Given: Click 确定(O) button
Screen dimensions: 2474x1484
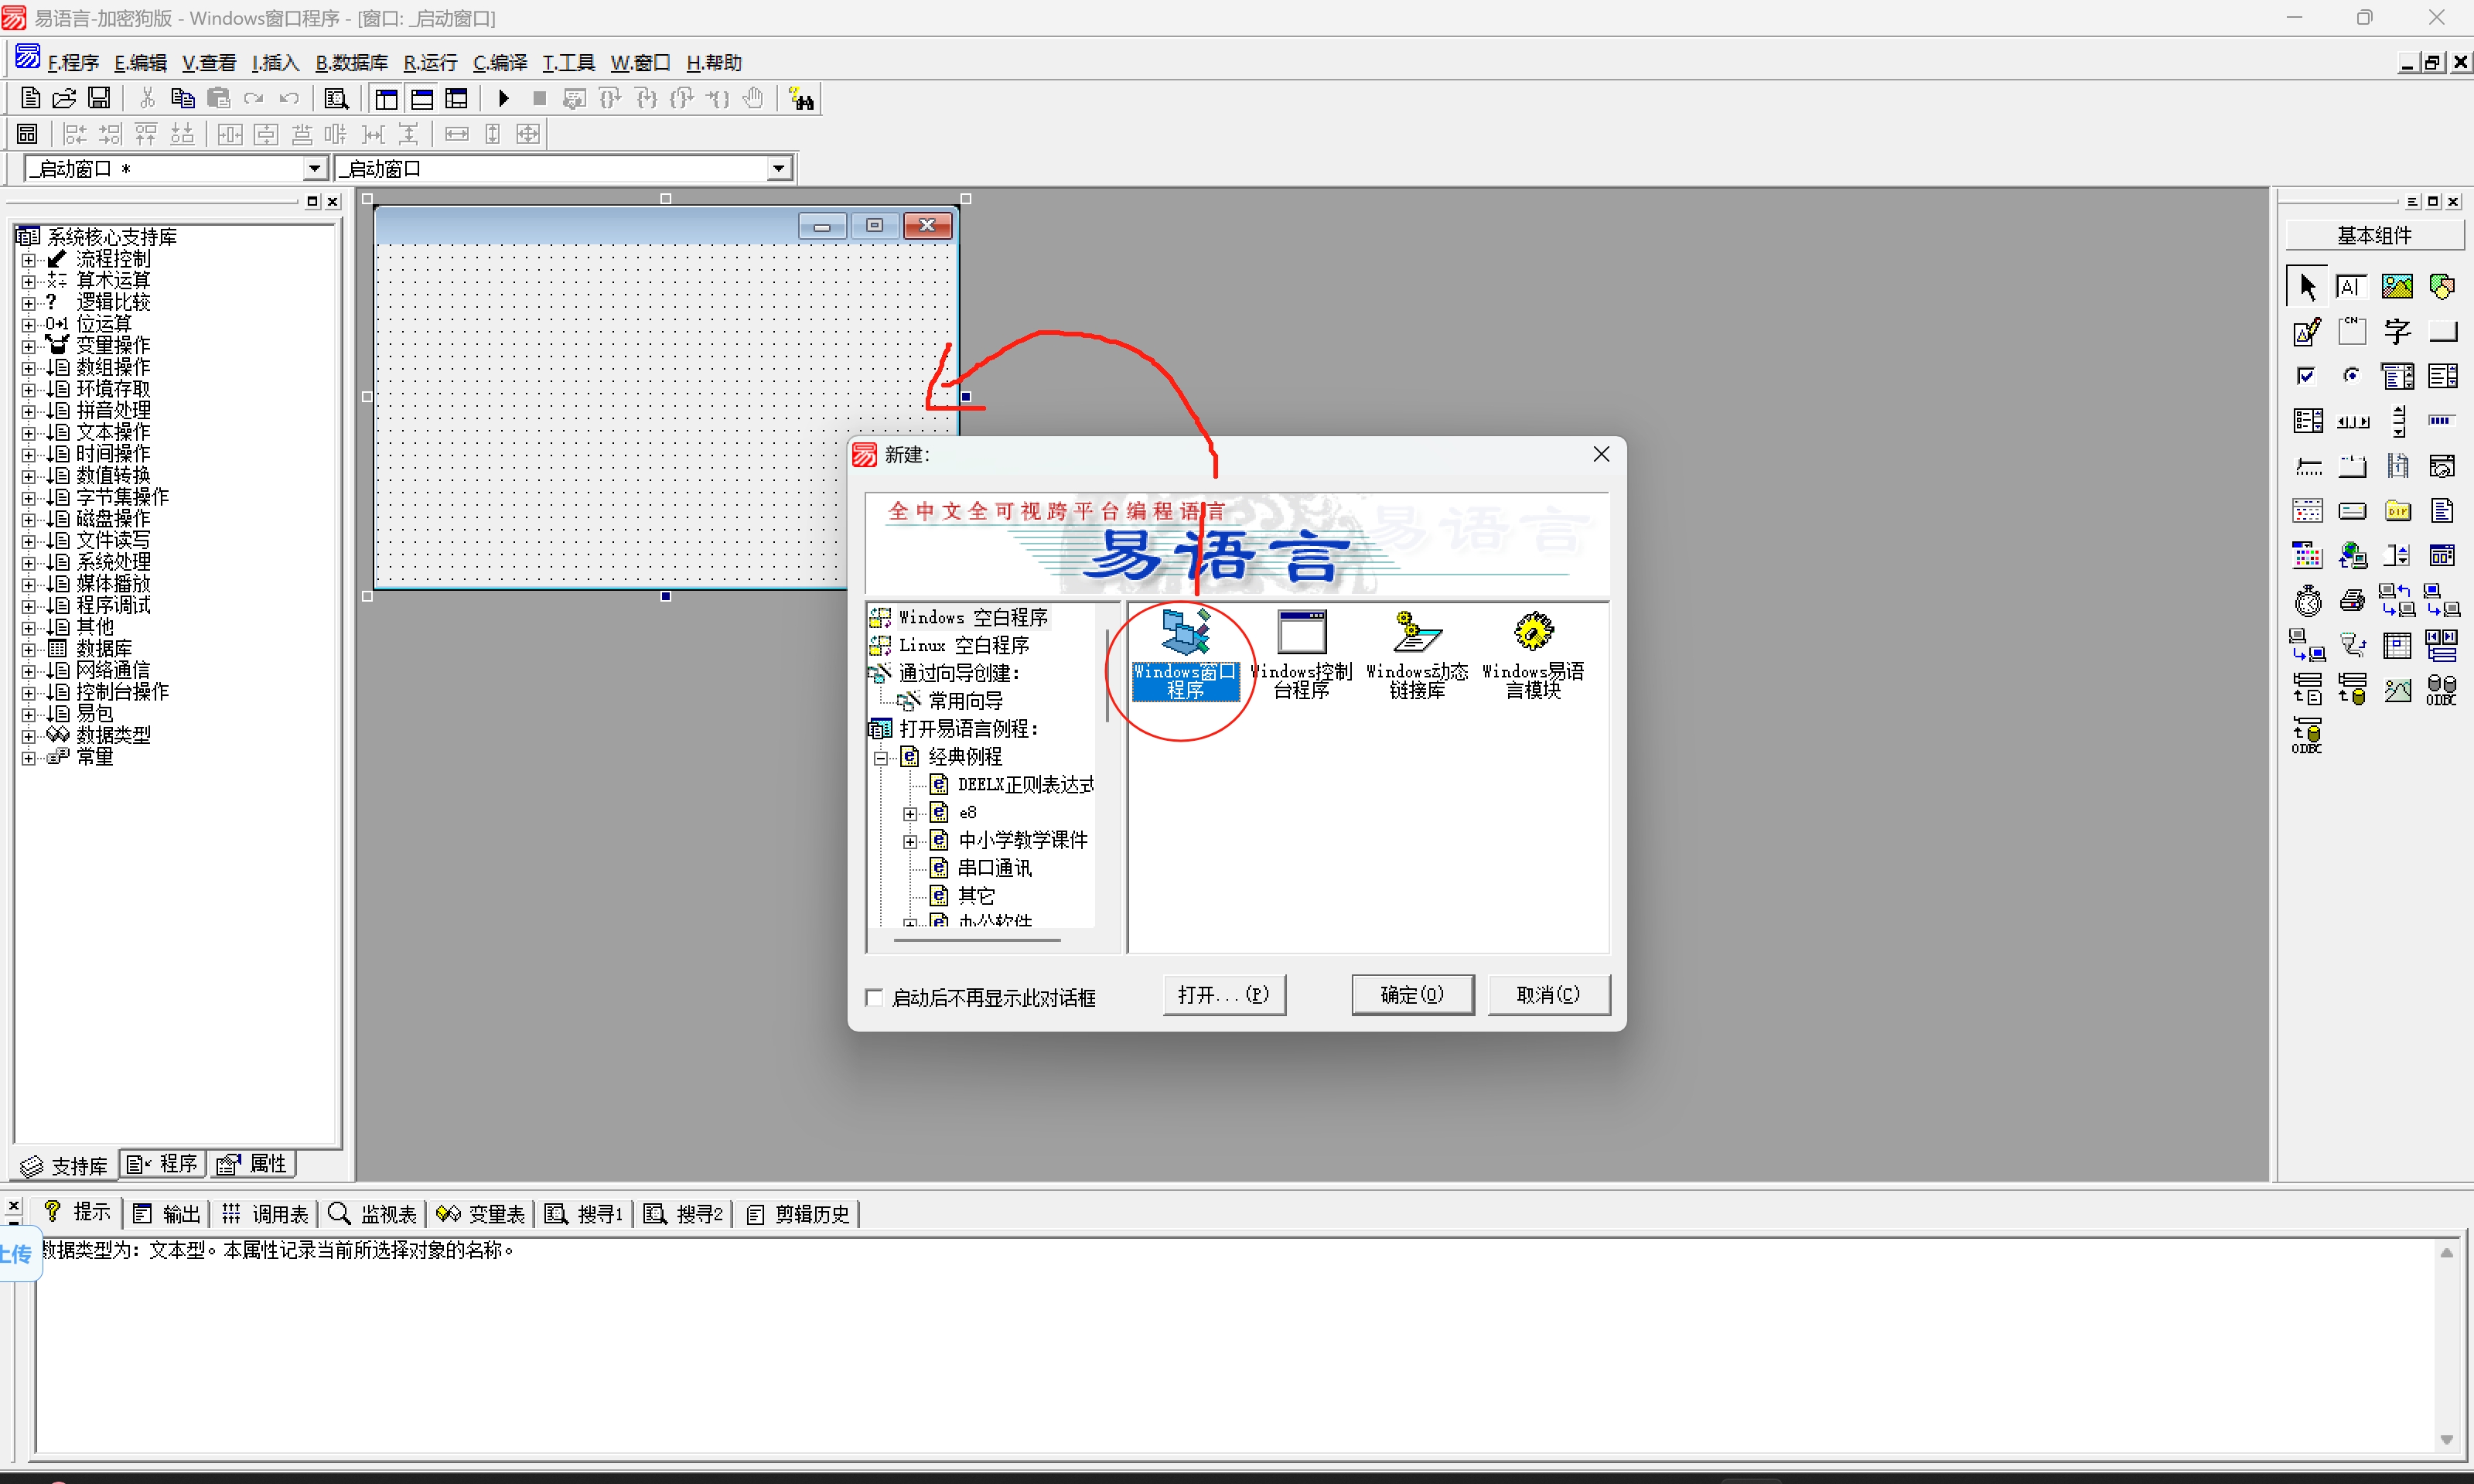Looking at the screenshot, I should (1412, 995).
